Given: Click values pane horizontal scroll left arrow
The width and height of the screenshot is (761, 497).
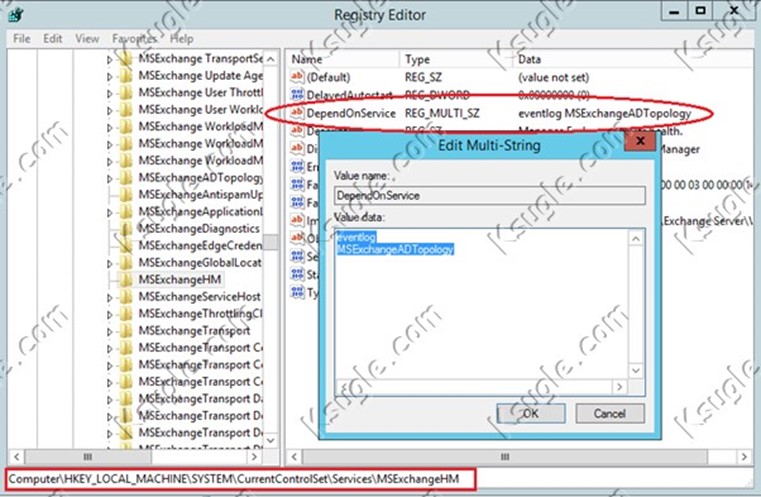Looking at the screenshot, I should 294,457.
